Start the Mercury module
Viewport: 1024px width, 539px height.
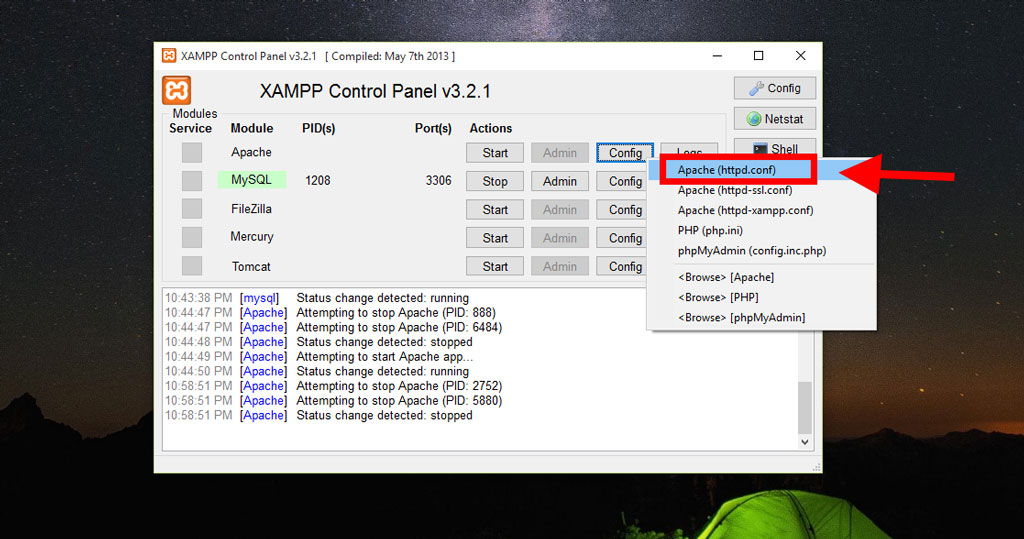point(494,238)
